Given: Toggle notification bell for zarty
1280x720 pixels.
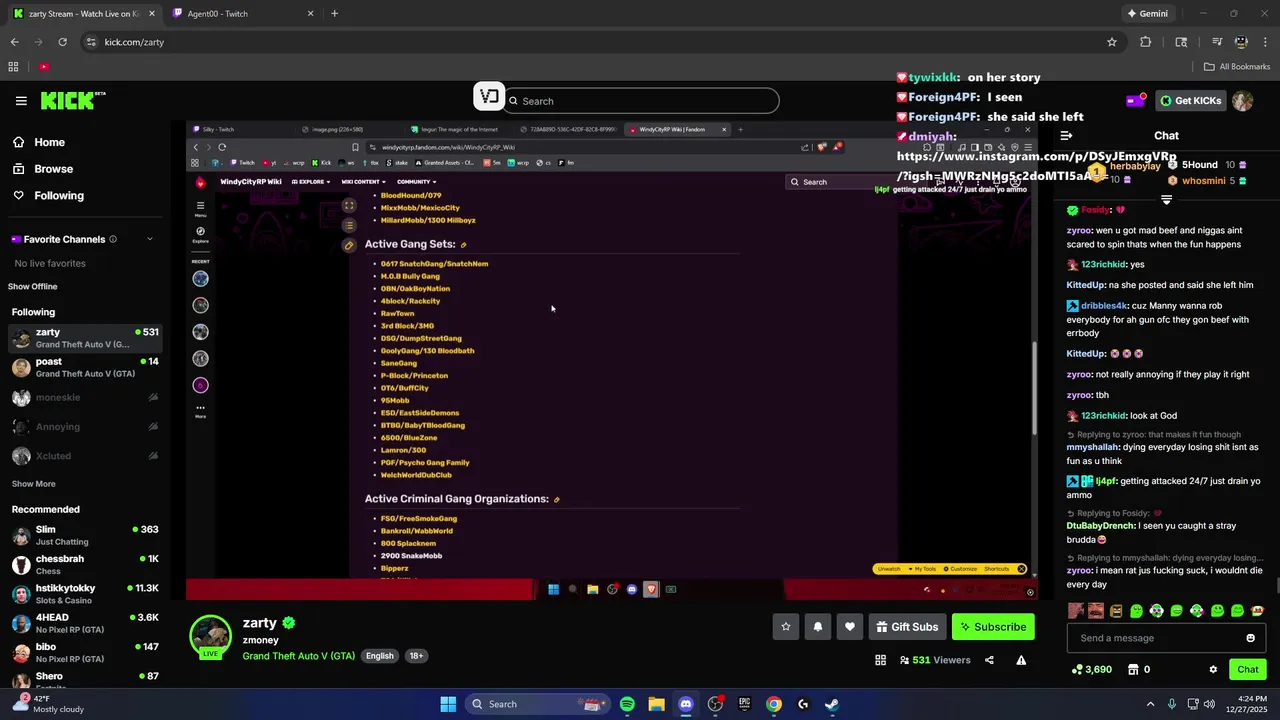Looking at the screenshot, I should tap(818, 627).
